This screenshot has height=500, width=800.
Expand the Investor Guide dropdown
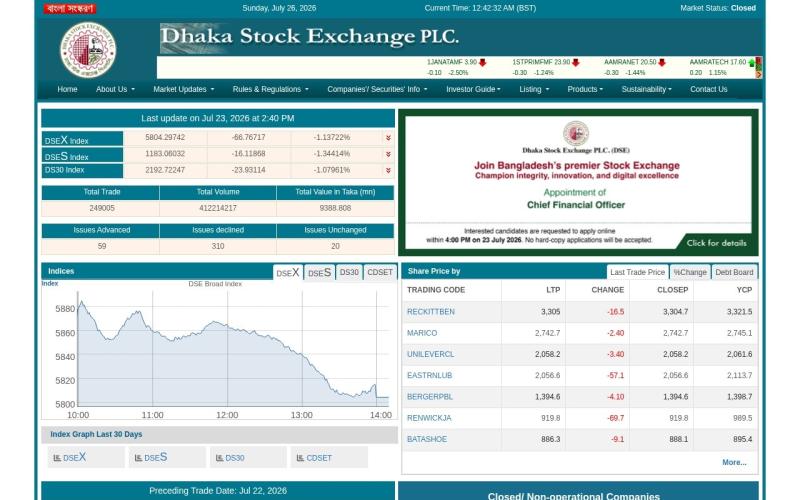(473, 89)
